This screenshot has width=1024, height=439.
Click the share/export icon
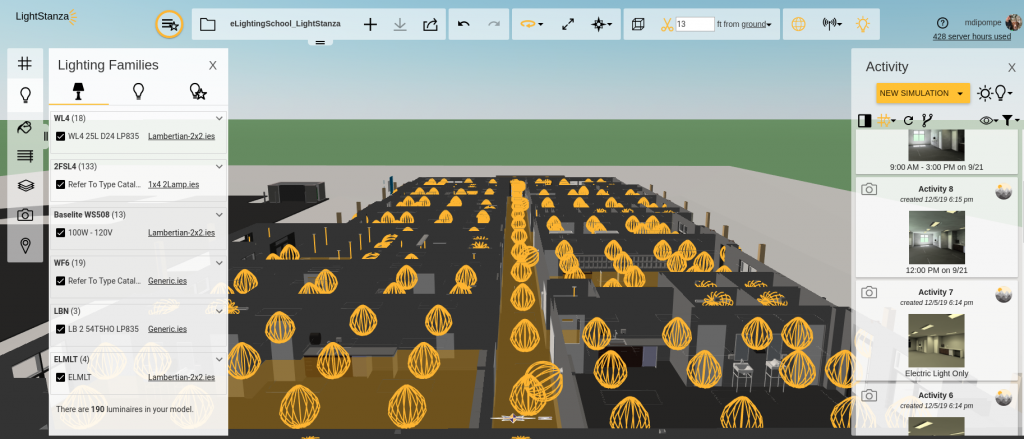[430, 24]
